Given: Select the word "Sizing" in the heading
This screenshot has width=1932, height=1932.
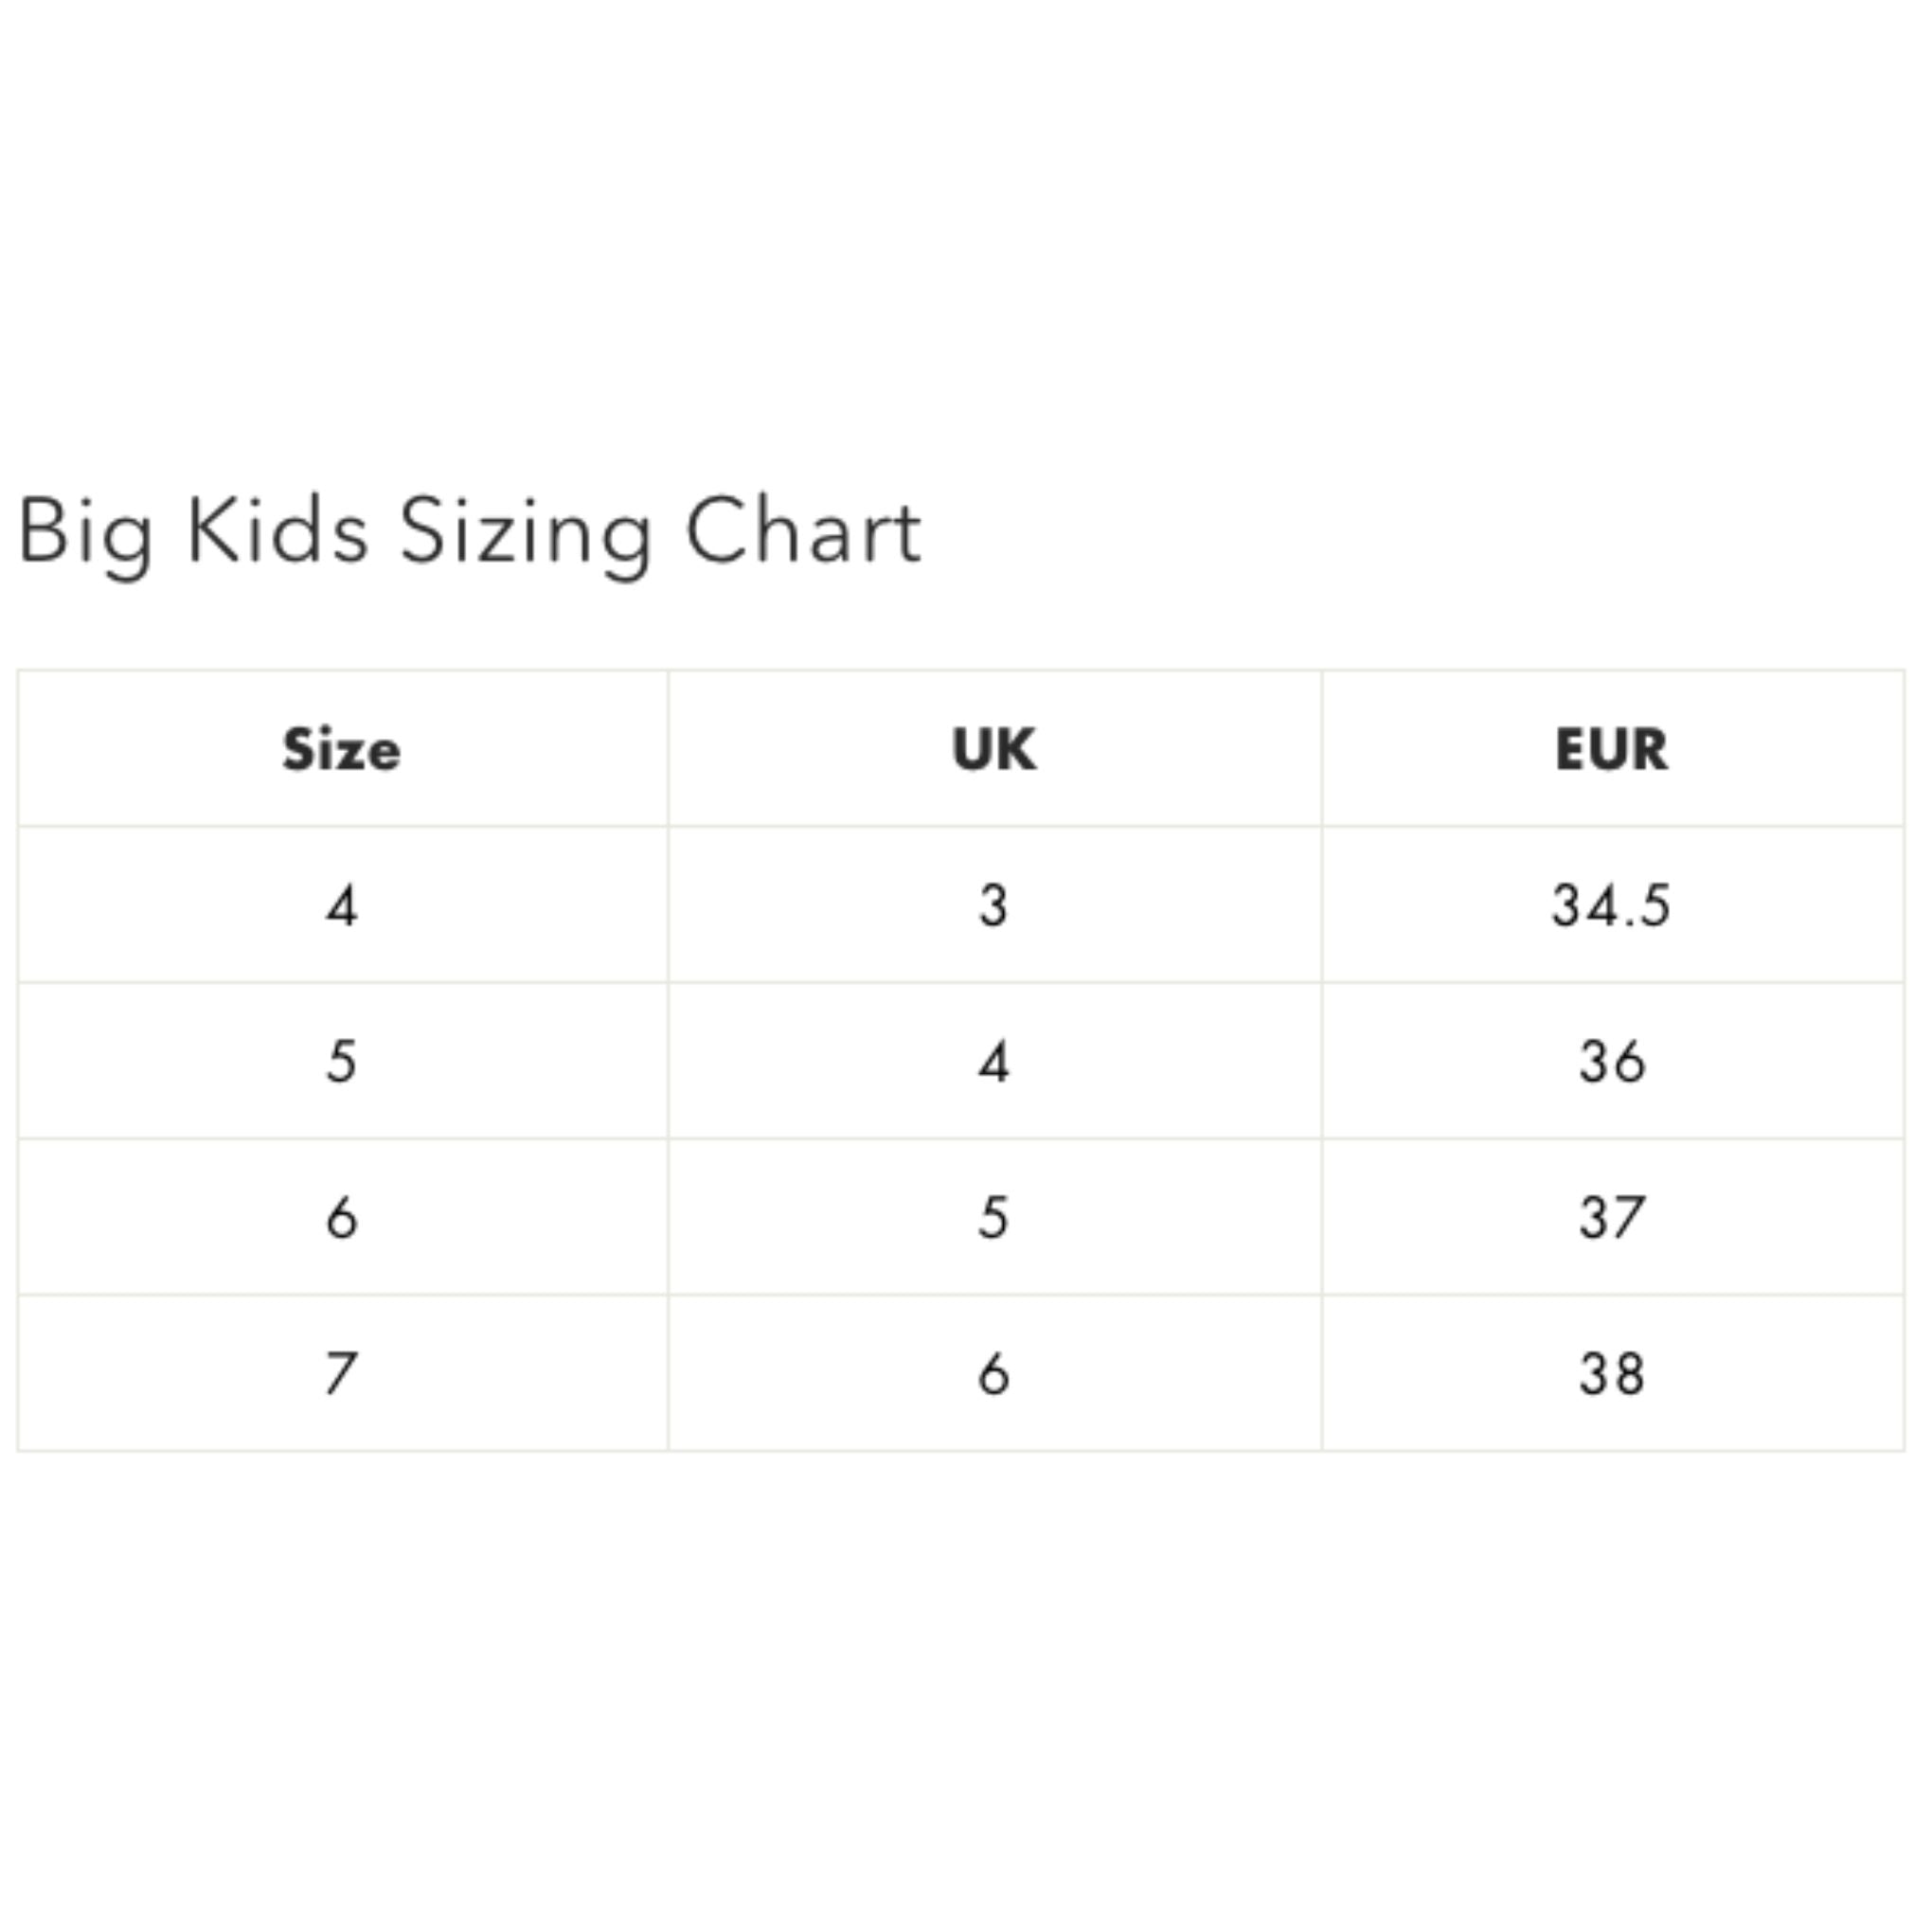Looking at the screenshot, I should [526, 532].
